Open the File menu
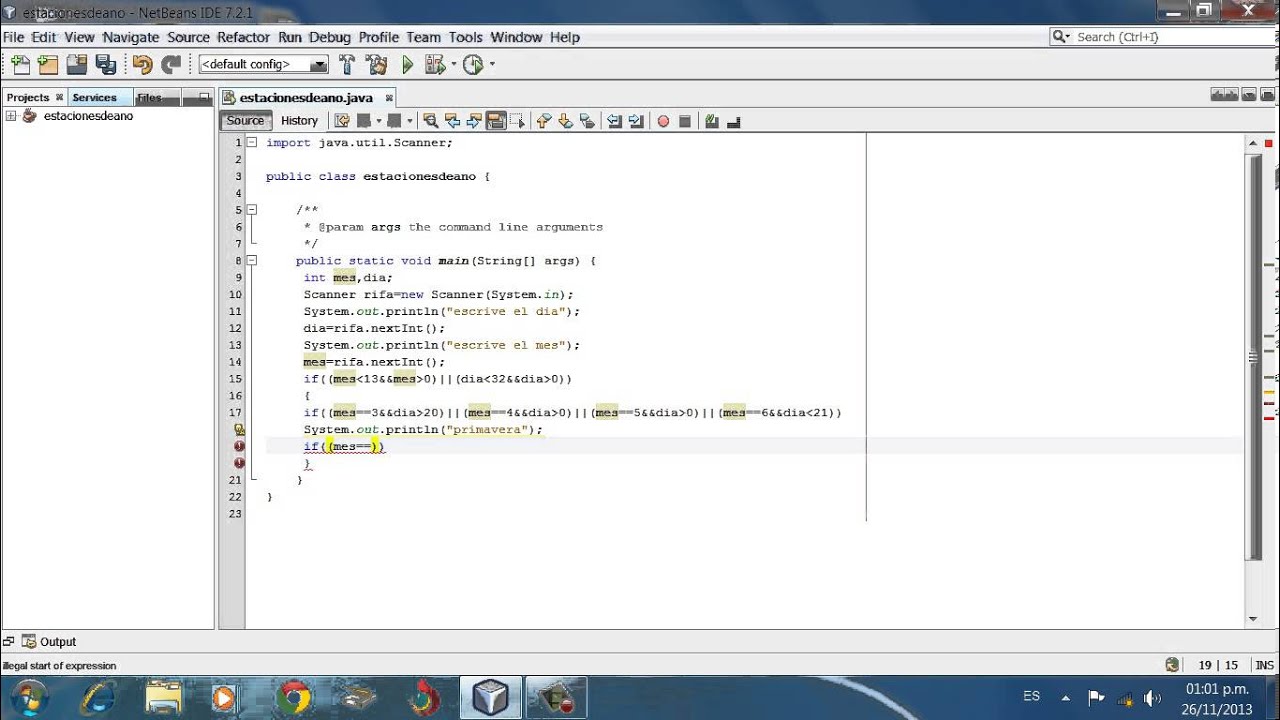 pyautogui.click(x=14, y=37)
